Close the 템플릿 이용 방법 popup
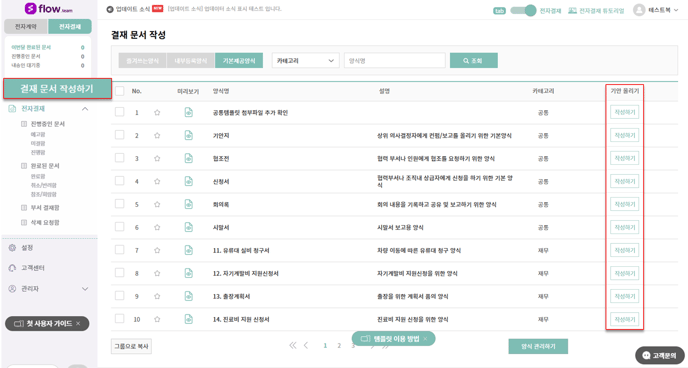 (425, 339)
